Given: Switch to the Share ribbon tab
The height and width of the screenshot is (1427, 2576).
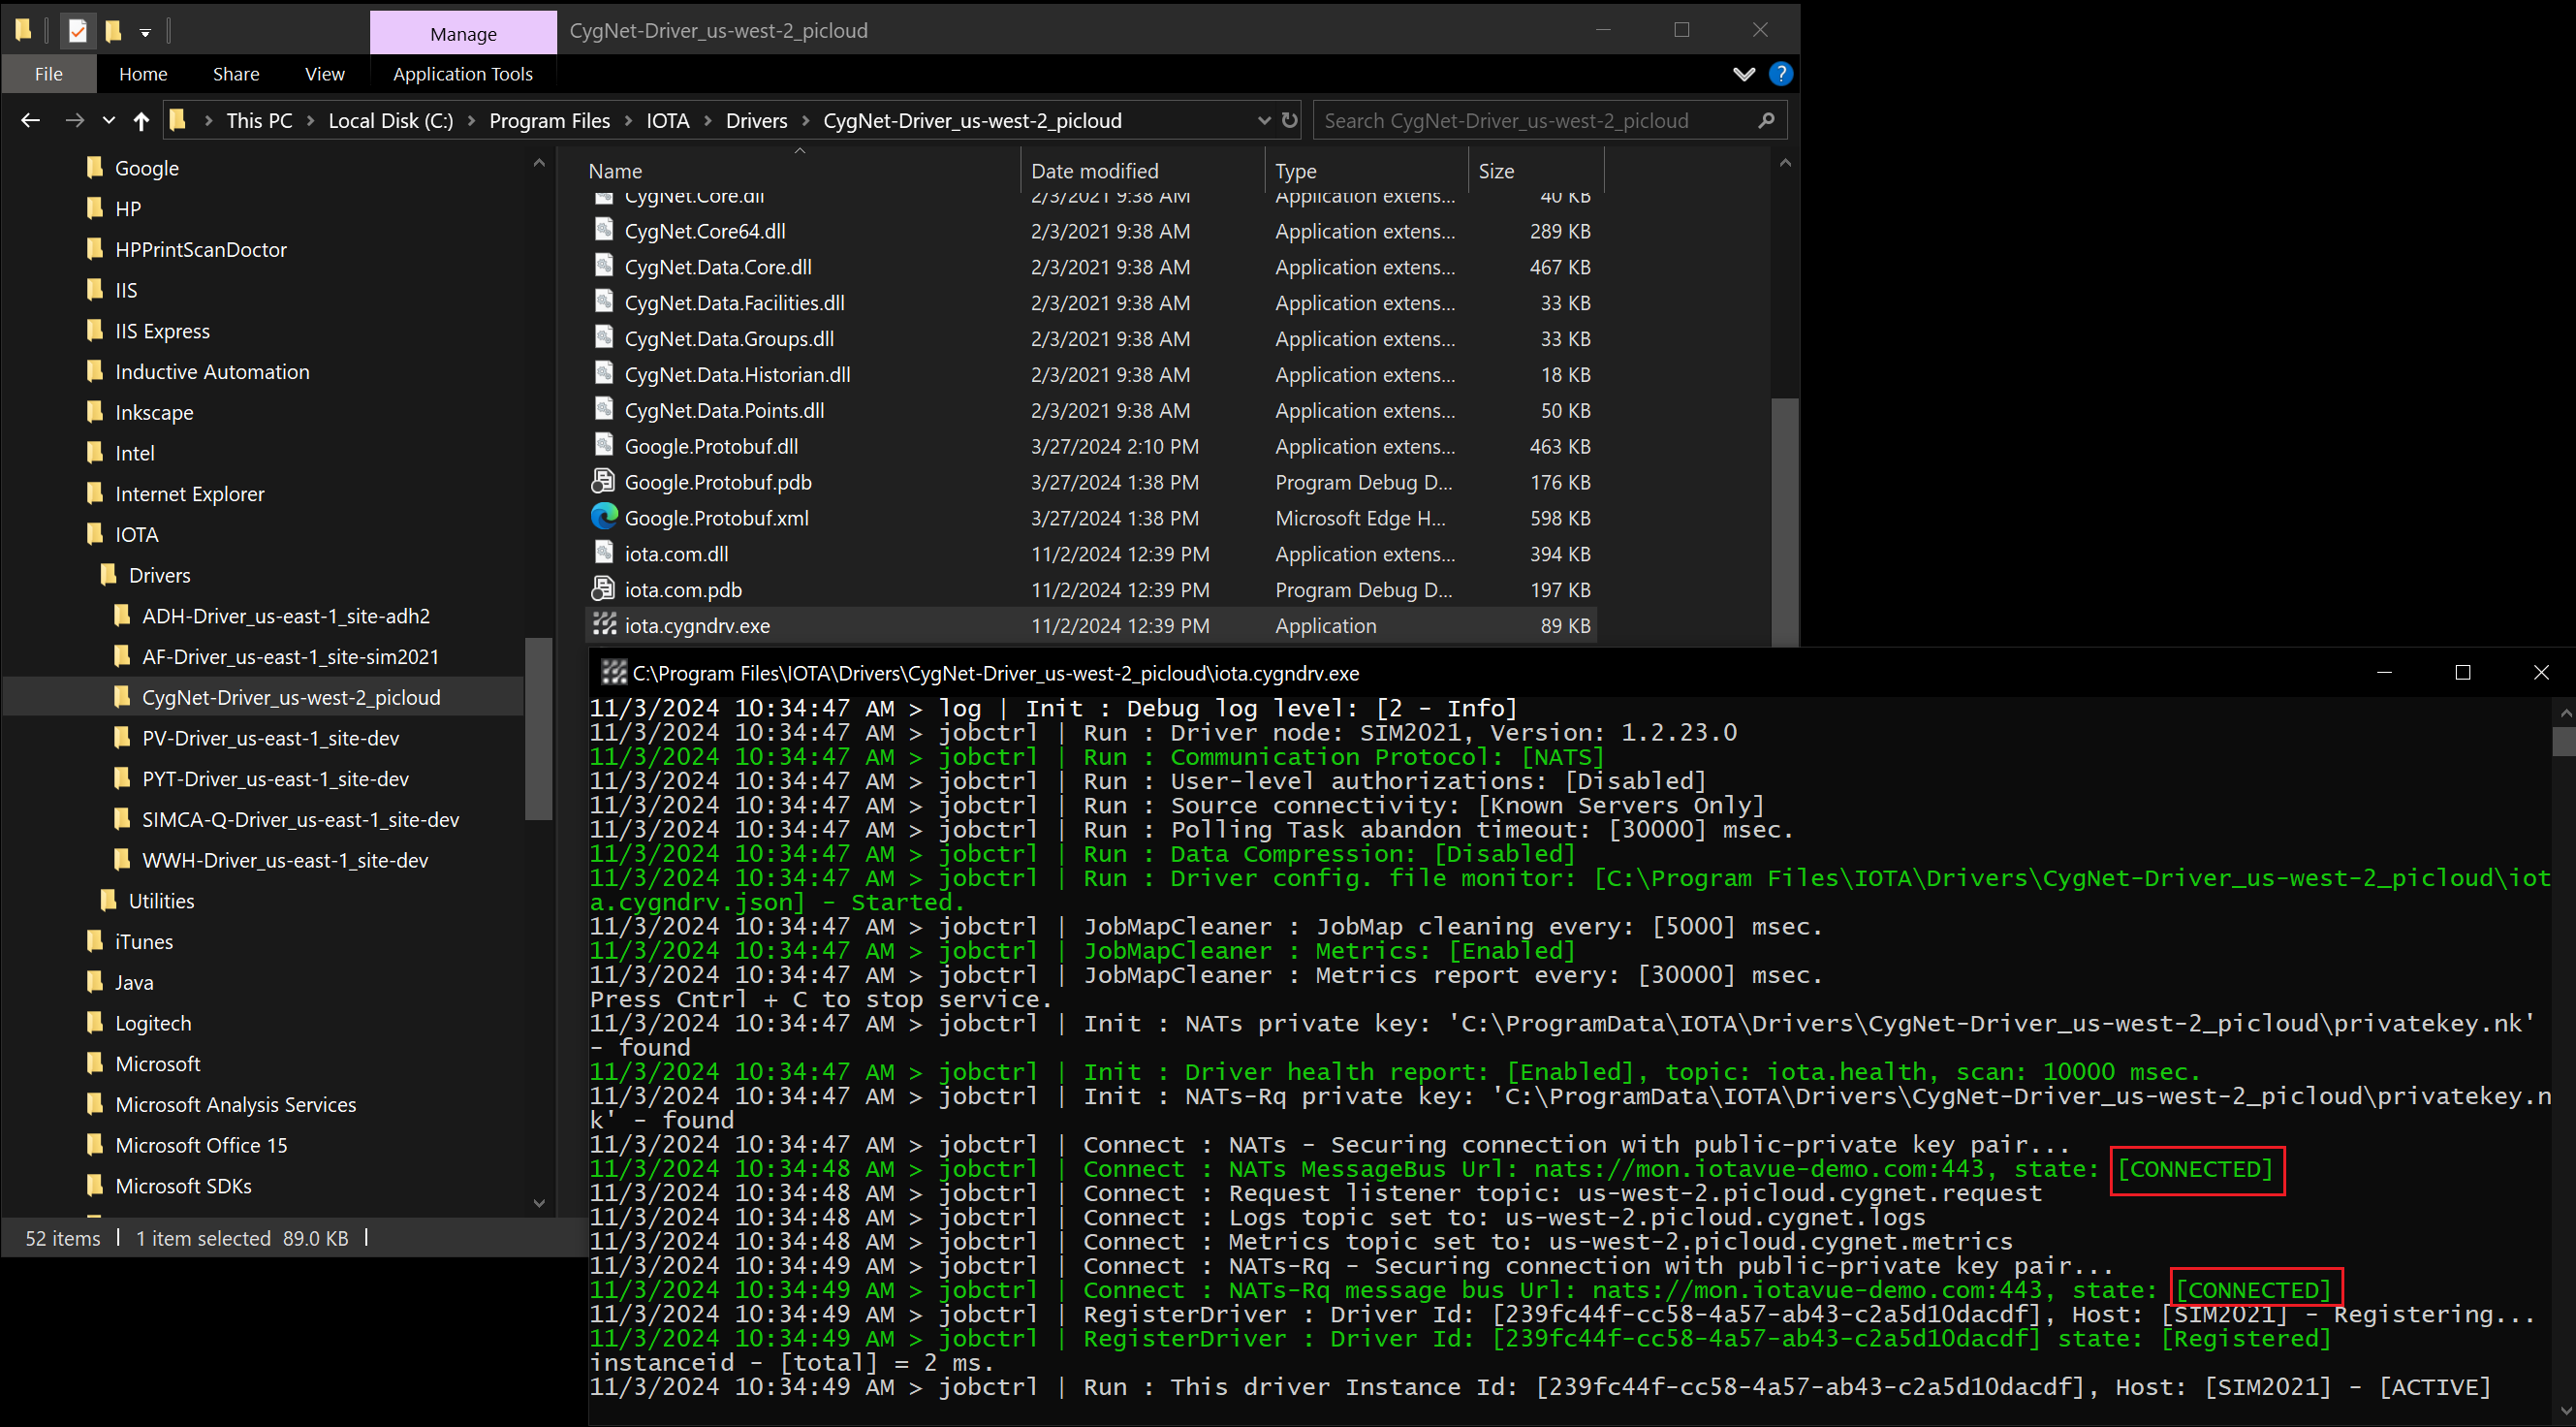Looking at the screenshot, I should (x=236, y=74).
